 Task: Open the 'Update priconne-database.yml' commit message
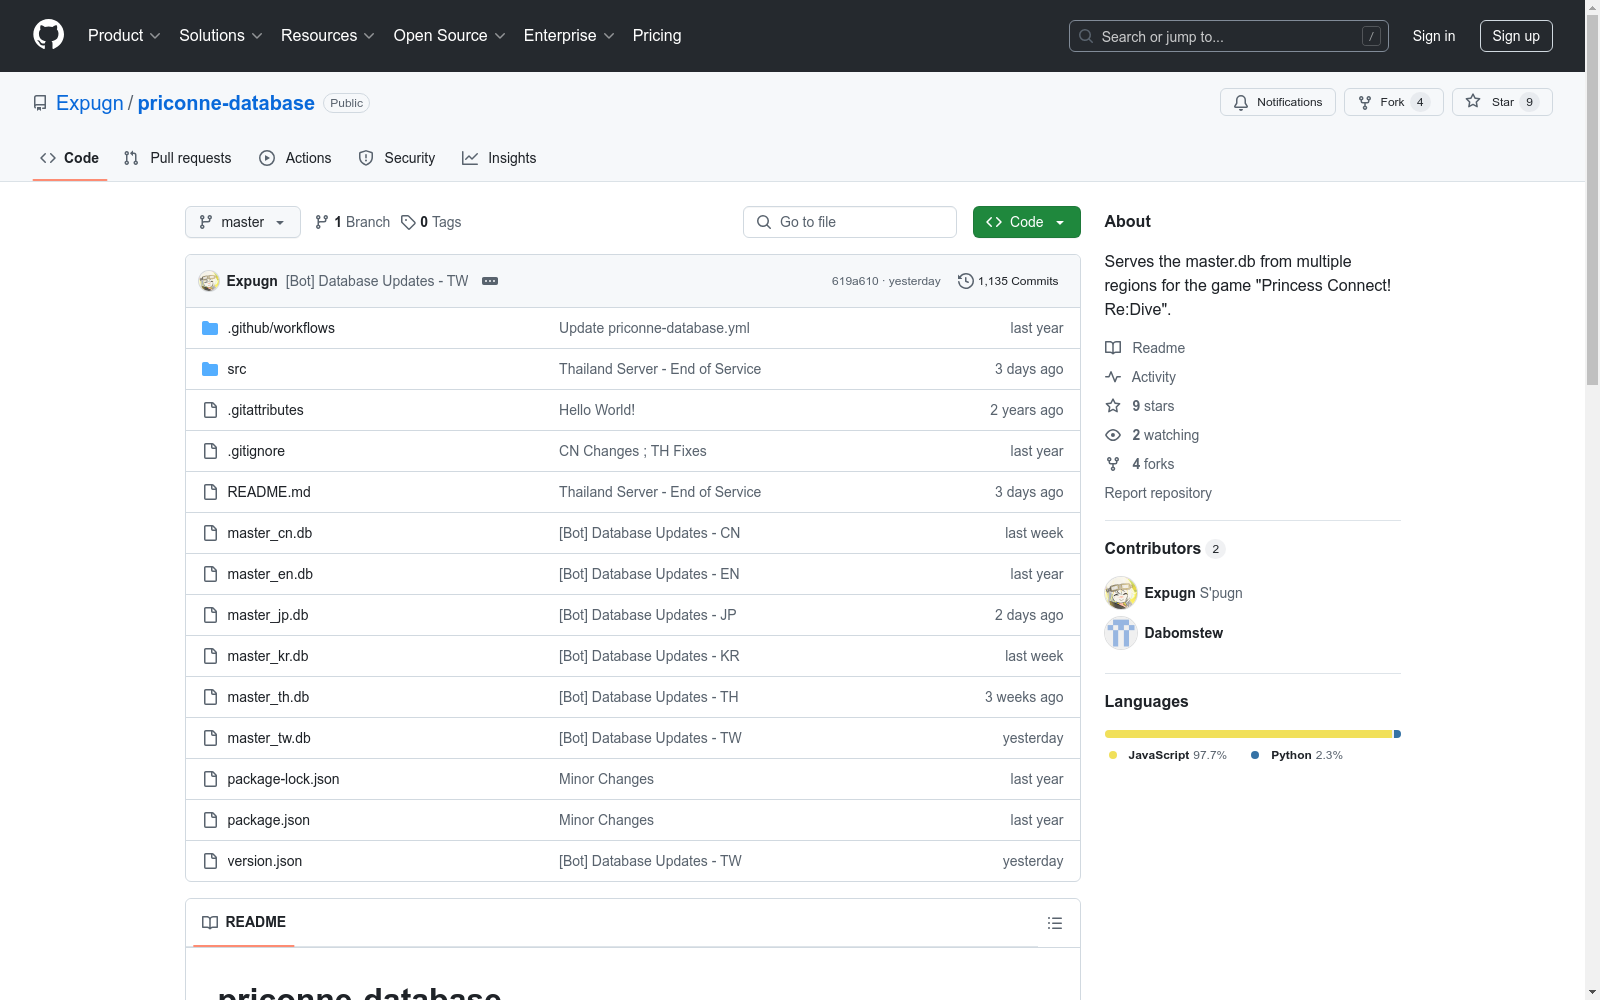[654, 328]
